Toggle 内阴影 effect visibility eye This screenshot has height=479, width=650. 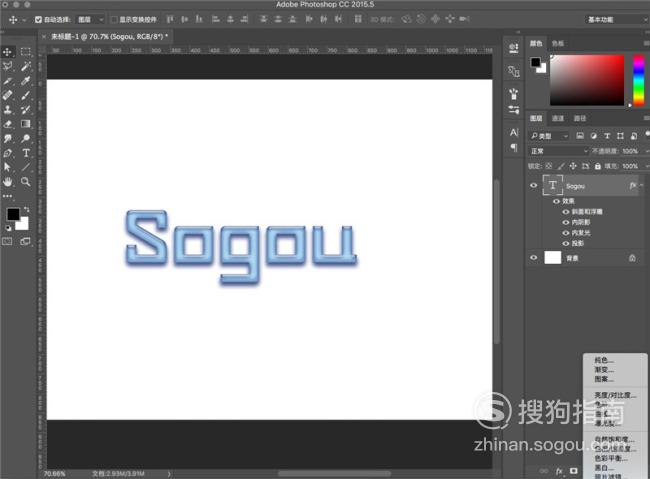[566, 222]
